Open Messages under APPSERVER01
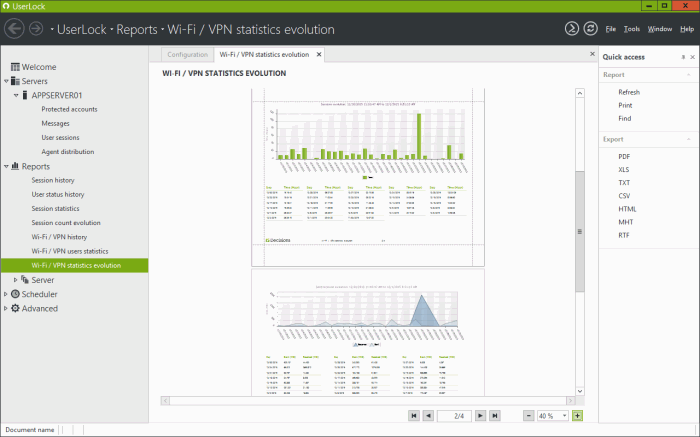 tap(55, 124)
